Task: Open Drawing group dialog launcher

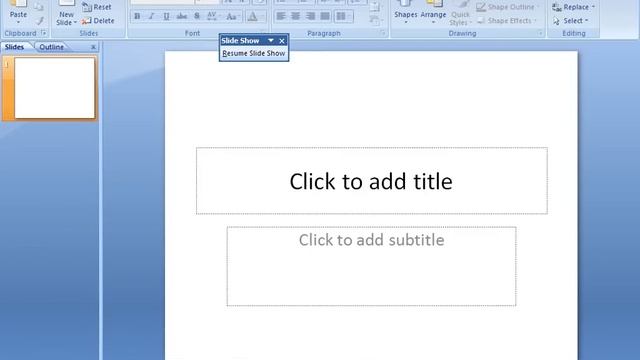Action: [x=540, y=33]
